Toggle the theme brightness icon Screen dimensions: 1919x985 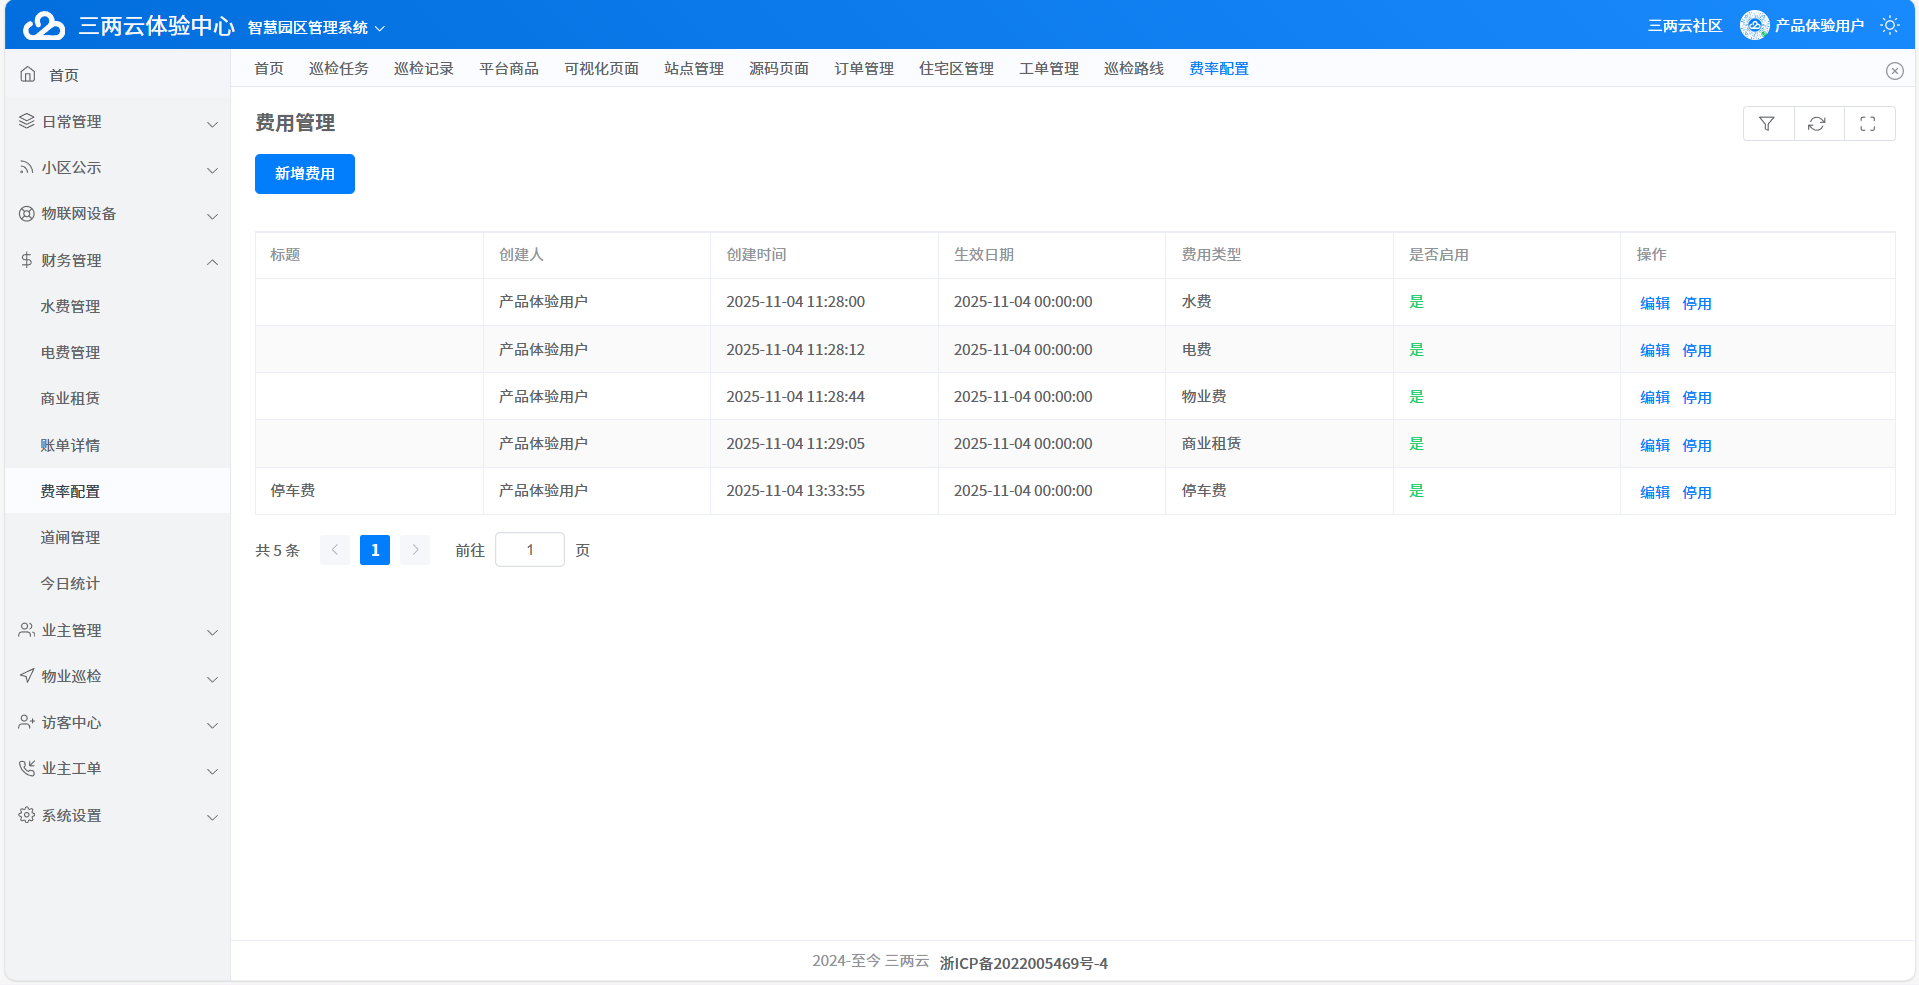[1889, 25]
